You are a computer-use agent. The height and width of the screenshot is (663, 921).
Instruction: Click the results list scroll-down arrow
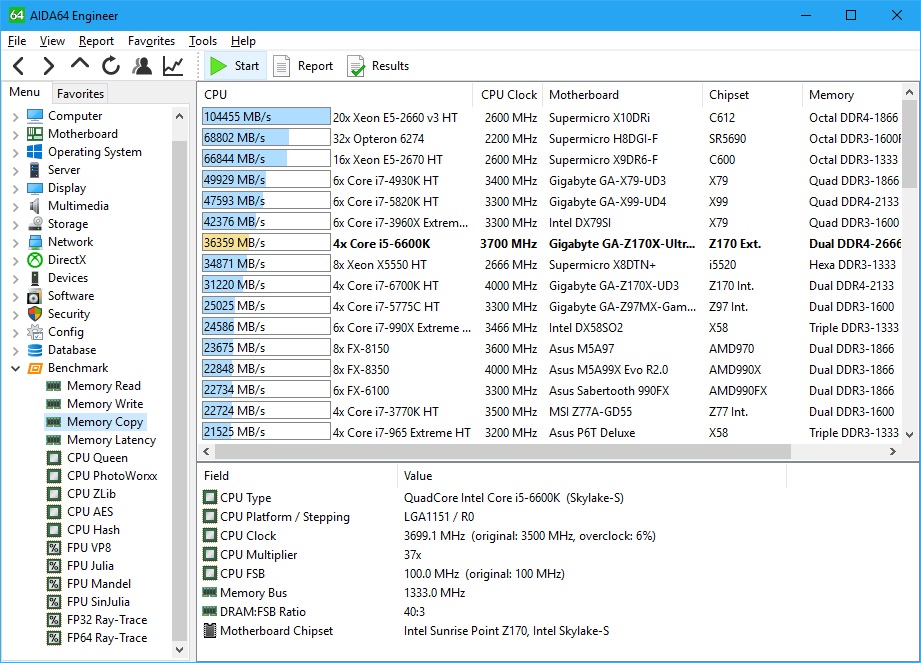point(909,435)
